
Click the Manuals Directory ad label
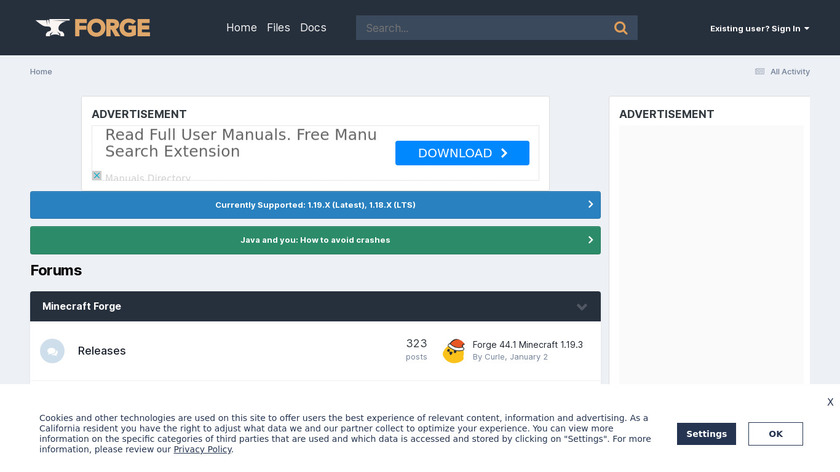(x=148, y=177)
